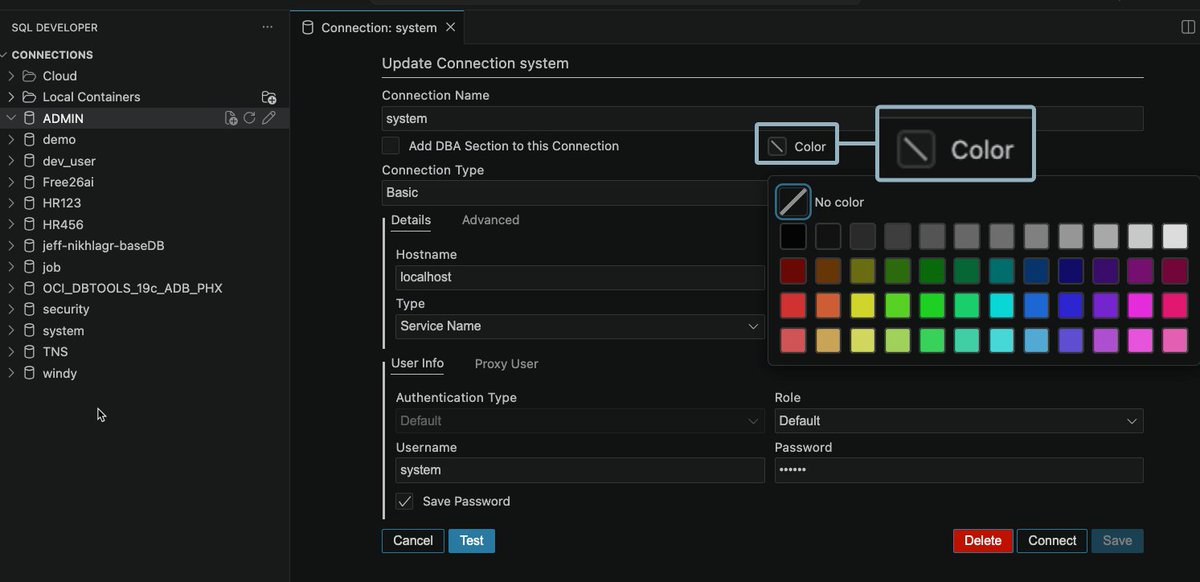Pick the dark maroon red swatch
The image size is (1200, 582).
coord(793,271)
